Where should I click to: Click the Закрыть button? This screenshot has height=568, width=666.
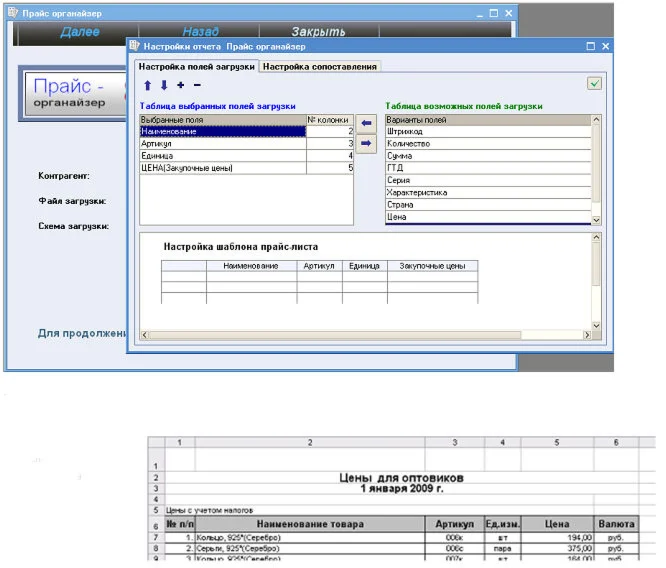318,32
